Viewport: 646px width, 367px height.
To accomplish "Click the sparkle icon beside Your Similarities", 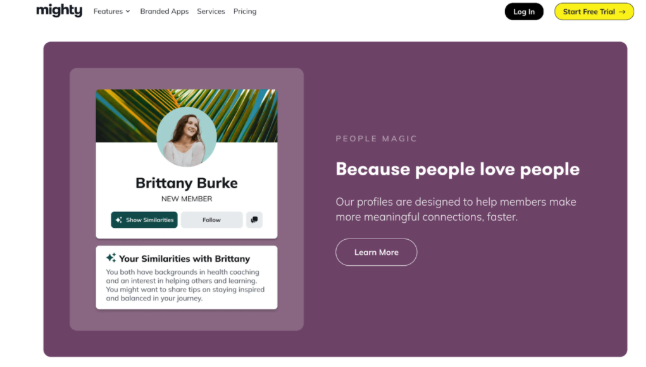I will (111, 258).
